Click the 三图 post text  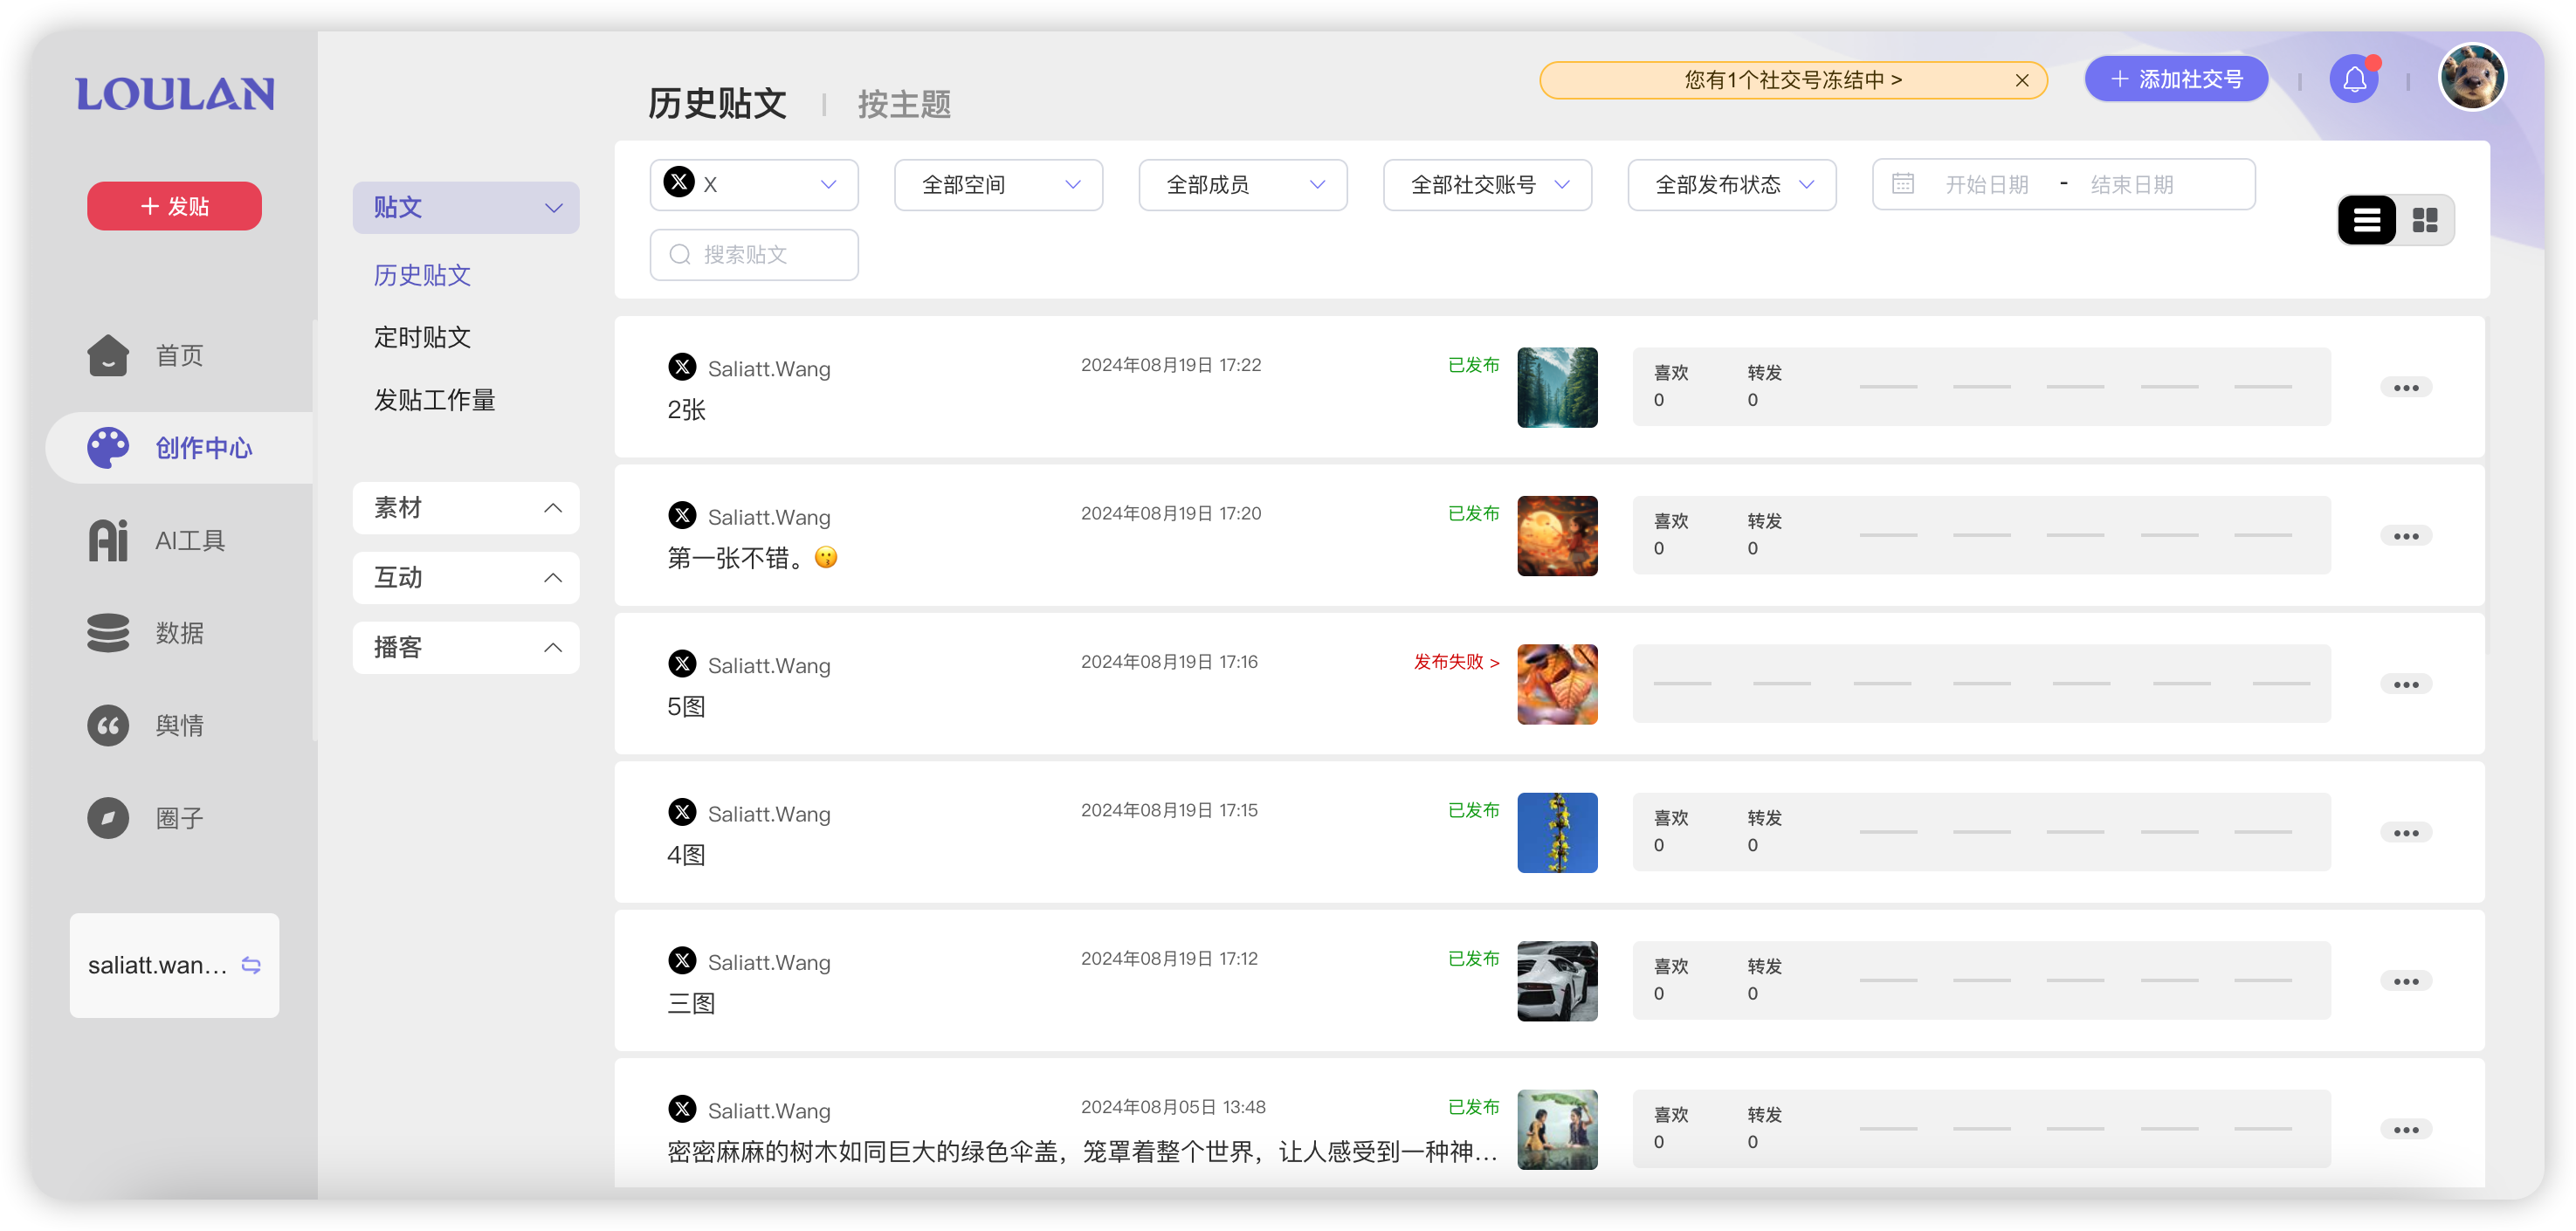click(691, 1003)
